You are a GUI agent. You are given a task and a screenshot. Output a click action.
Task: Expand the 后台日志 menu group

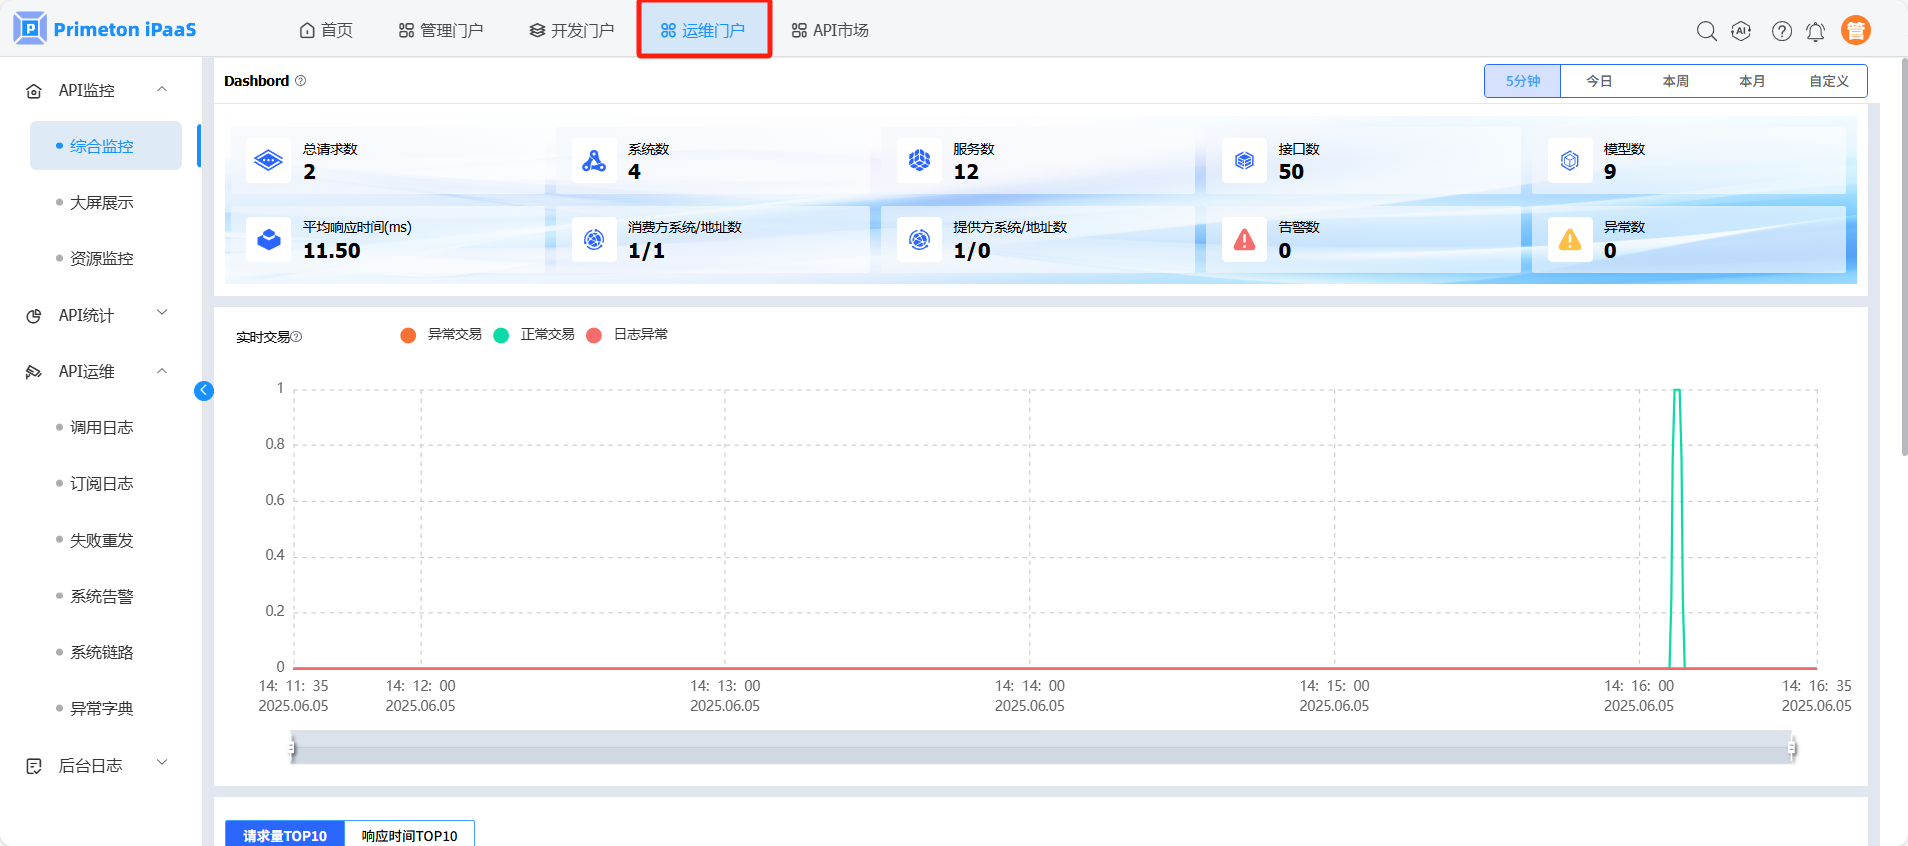97,765
